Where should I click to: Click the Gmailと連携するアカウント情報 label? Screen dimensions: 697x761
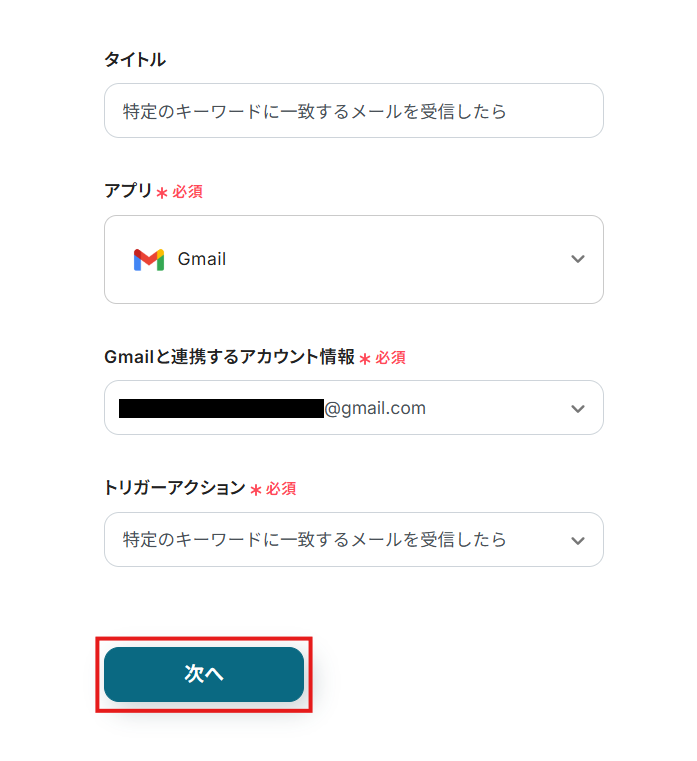click(x=229, y=357)
